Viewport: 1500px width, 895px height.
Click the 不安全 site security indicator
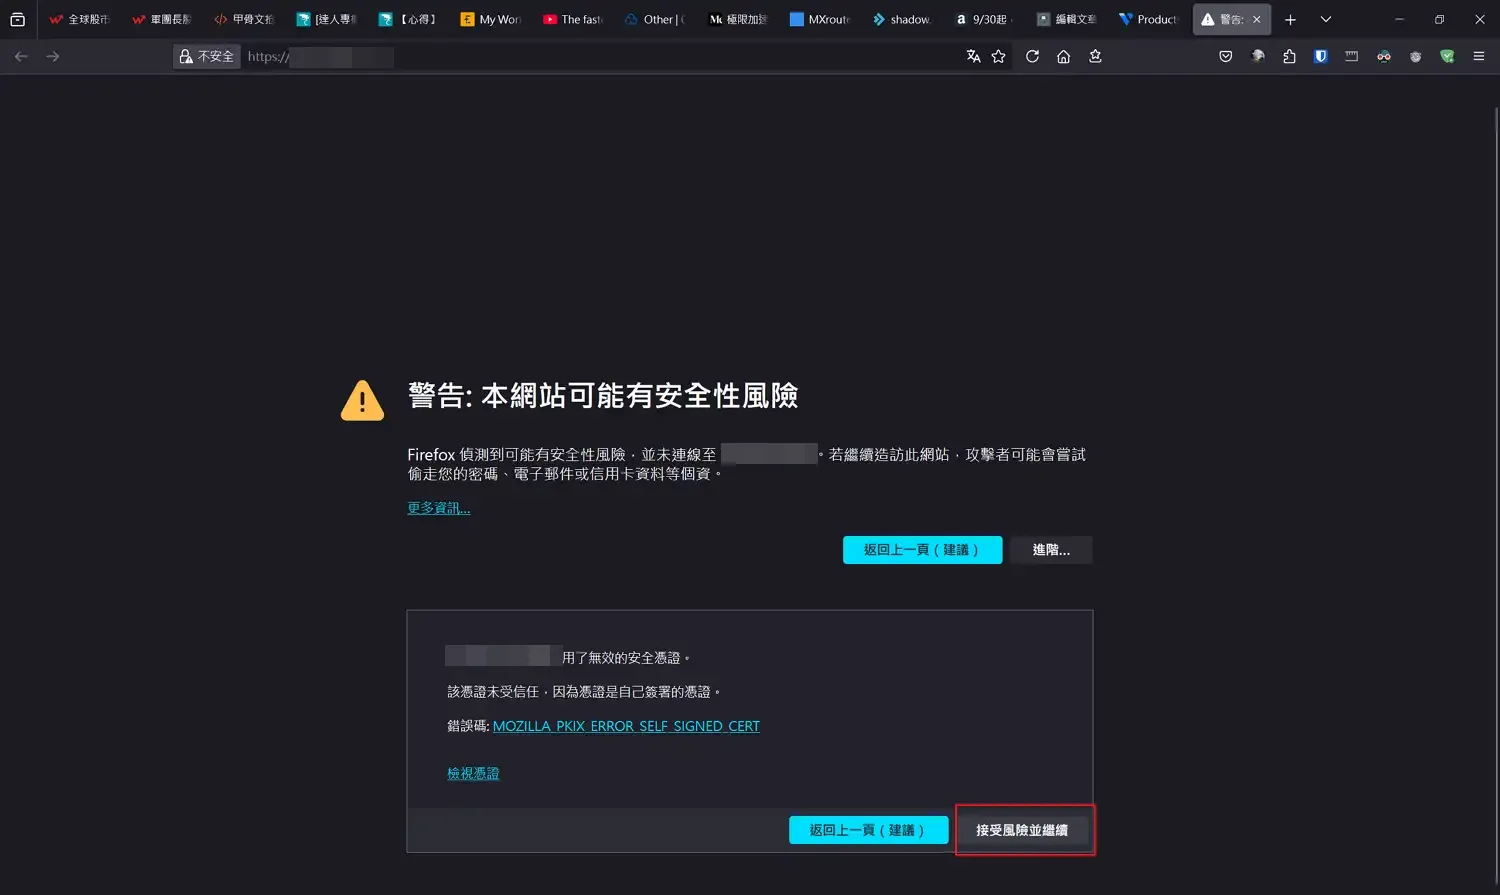pyautogui.click(x=207, y=57)
